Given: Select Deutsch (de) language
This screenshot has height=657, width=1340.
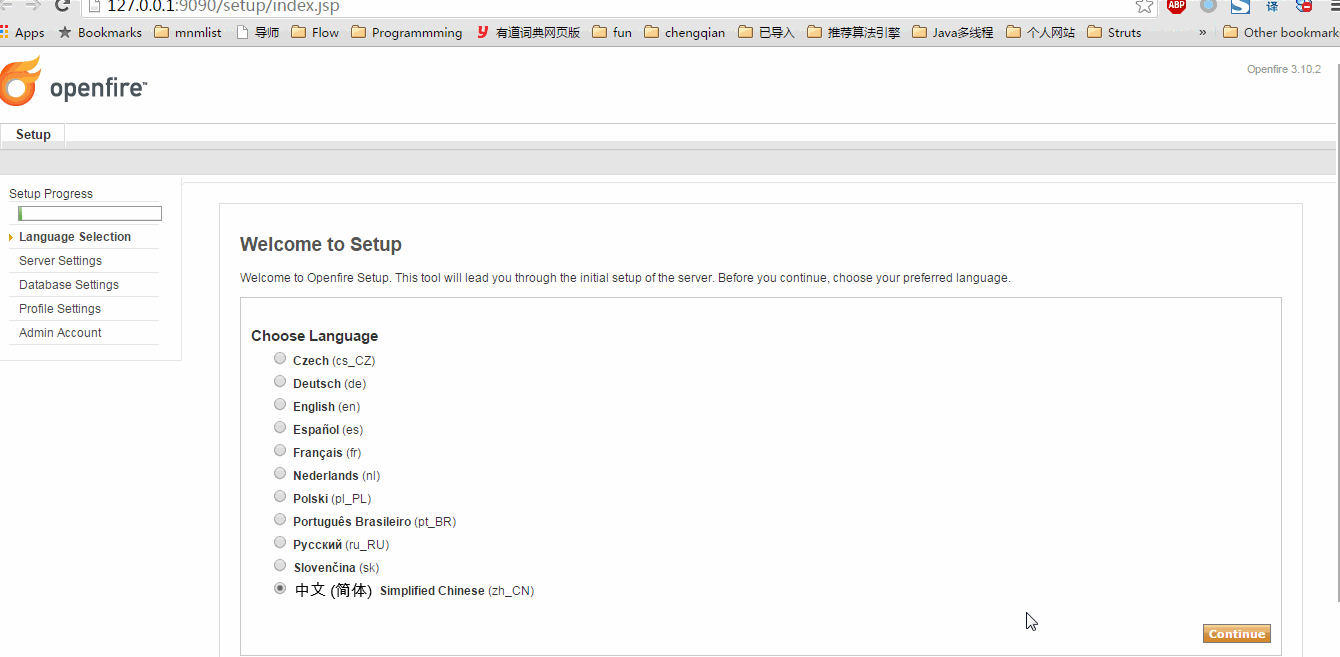Looking at the screenshot, I should click(x=280, y=381).
